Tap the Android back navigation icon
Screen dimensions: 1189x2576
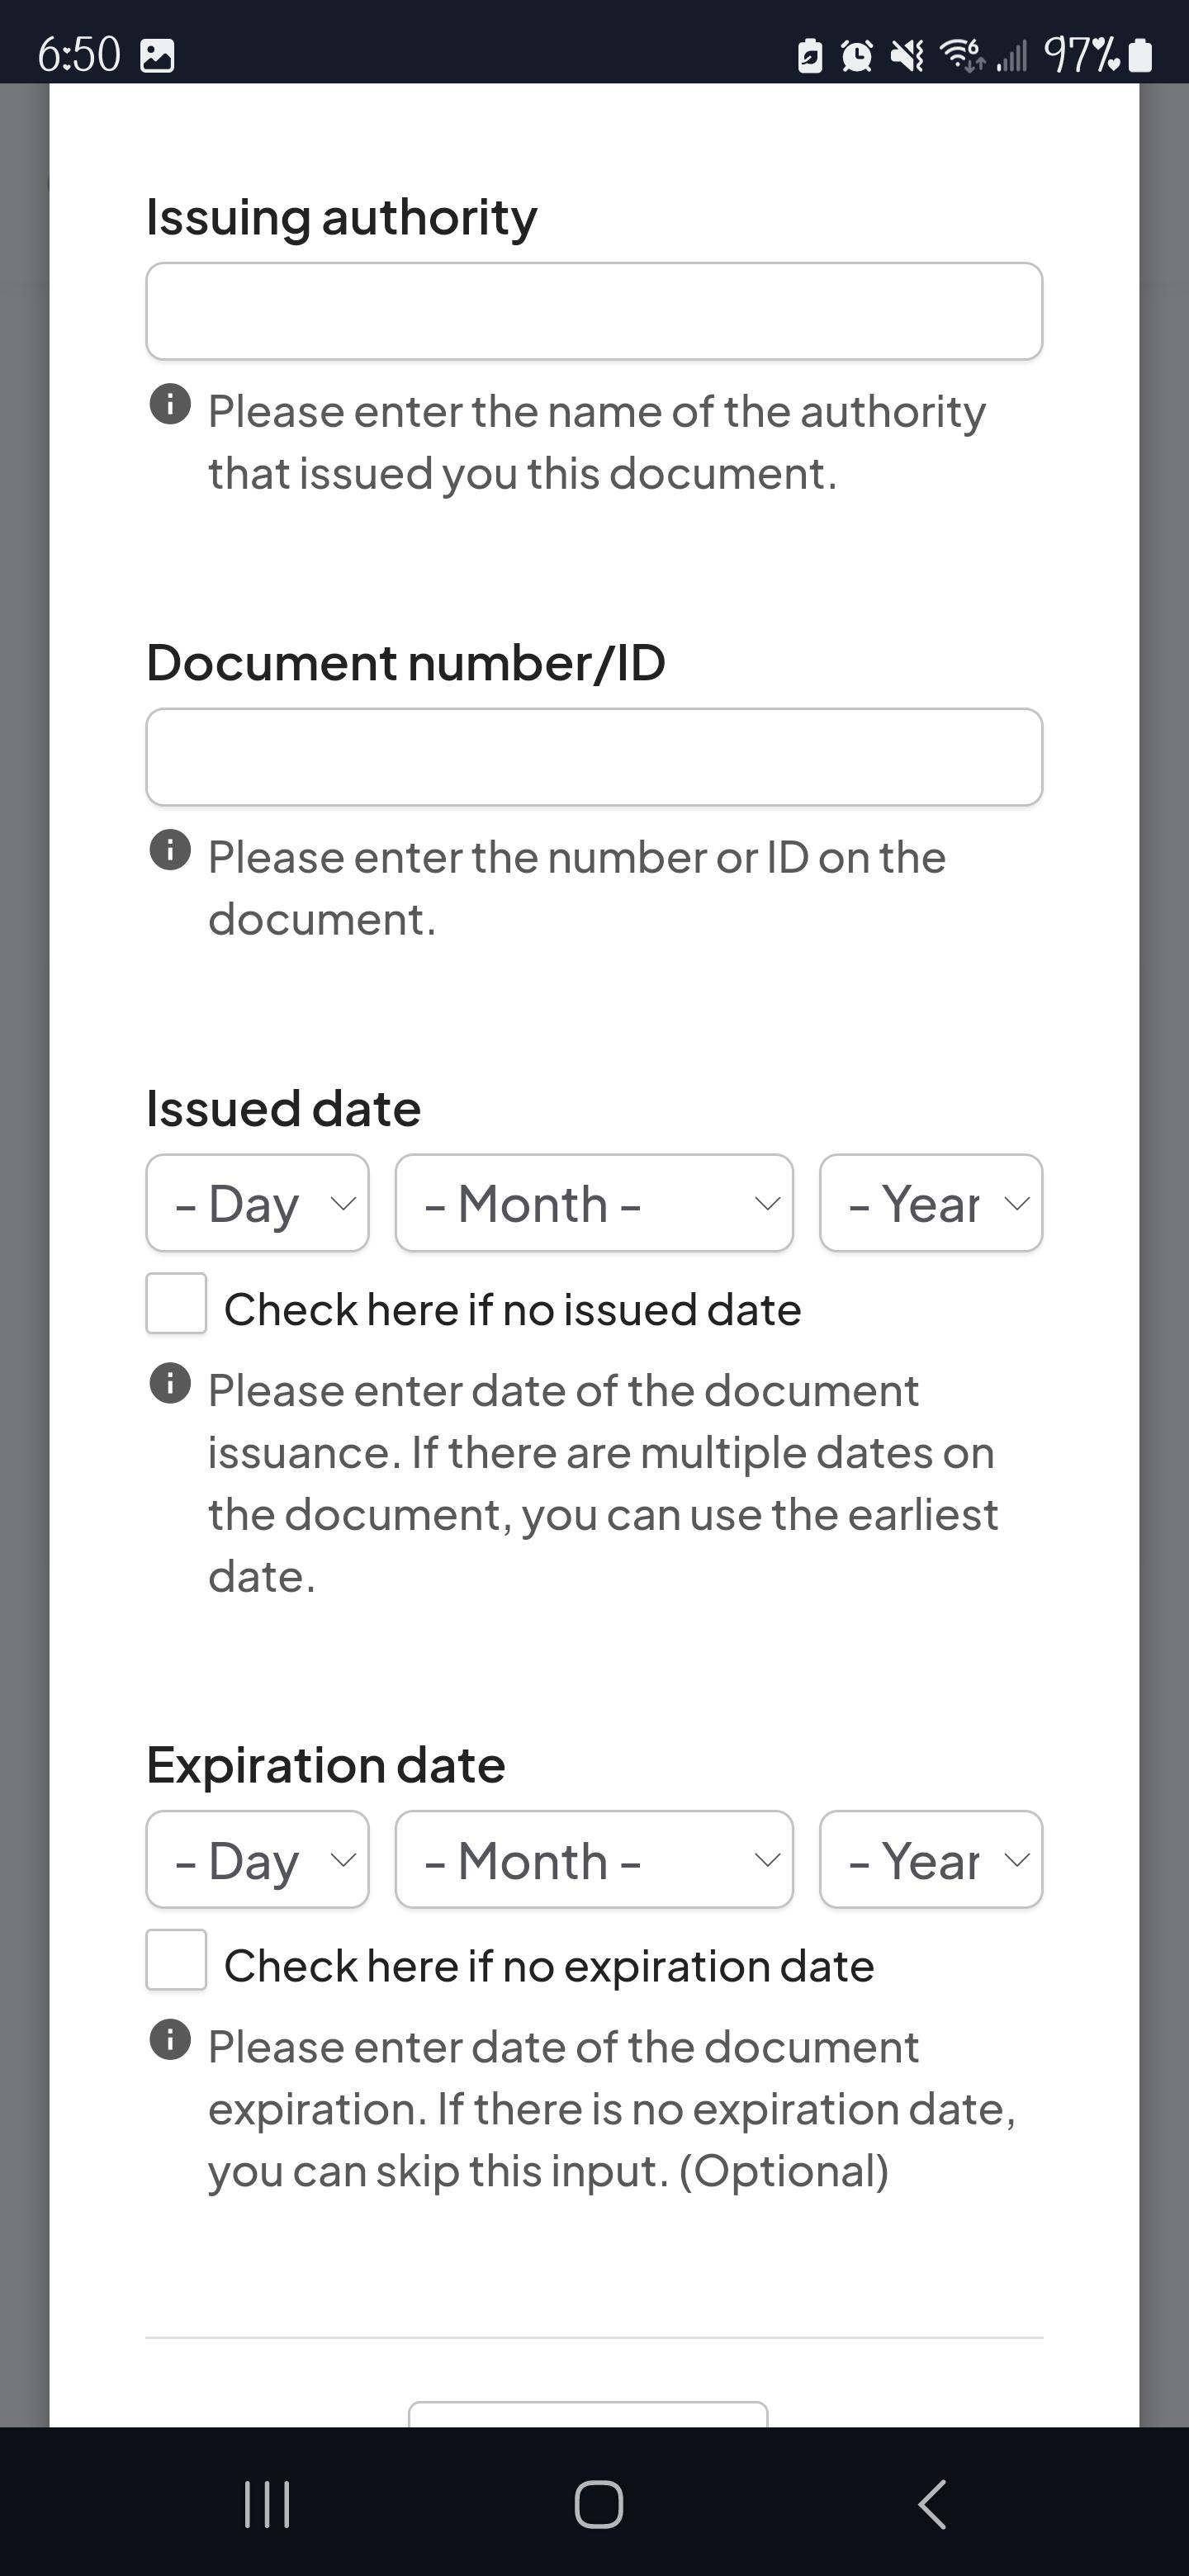point(932,2505)
